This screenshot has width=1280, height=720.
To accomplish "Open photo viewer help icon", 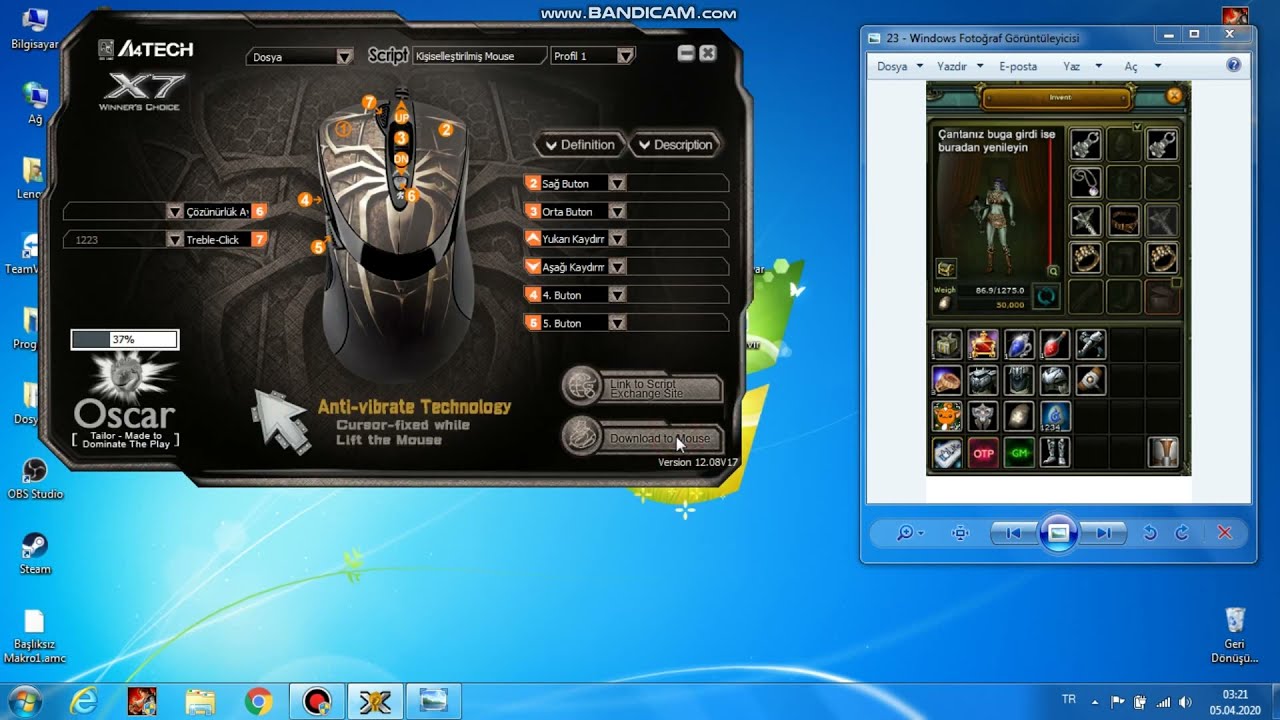I will 1233,65.
